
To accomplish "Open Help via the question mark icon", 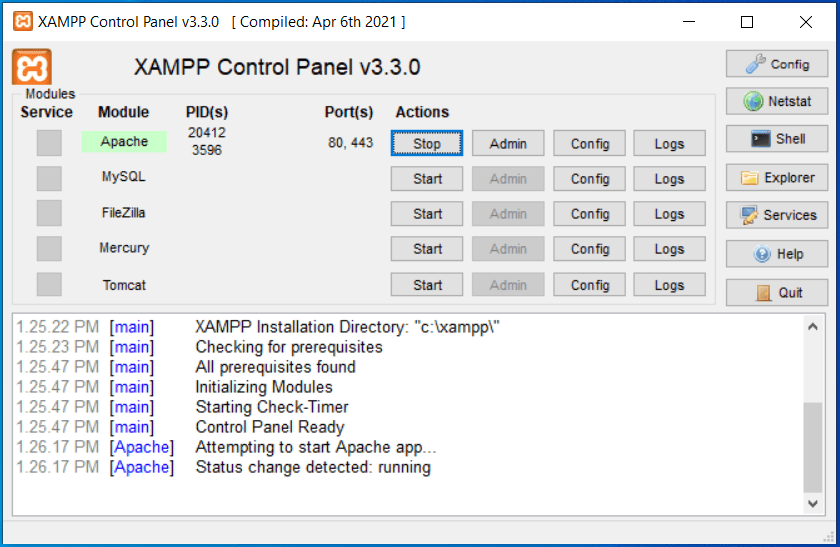I will [x=777, y=254].
